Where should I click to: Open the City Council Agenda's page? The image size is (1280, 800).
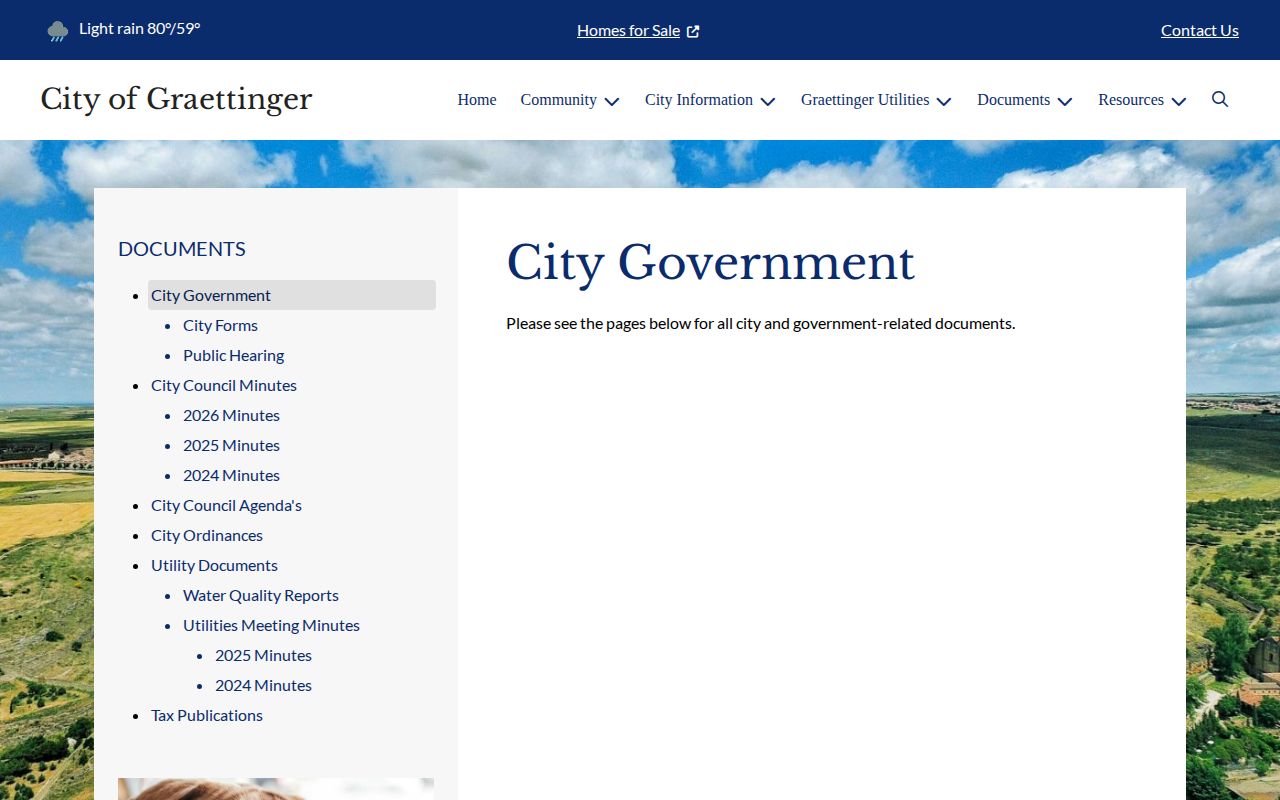pos(226,505)
